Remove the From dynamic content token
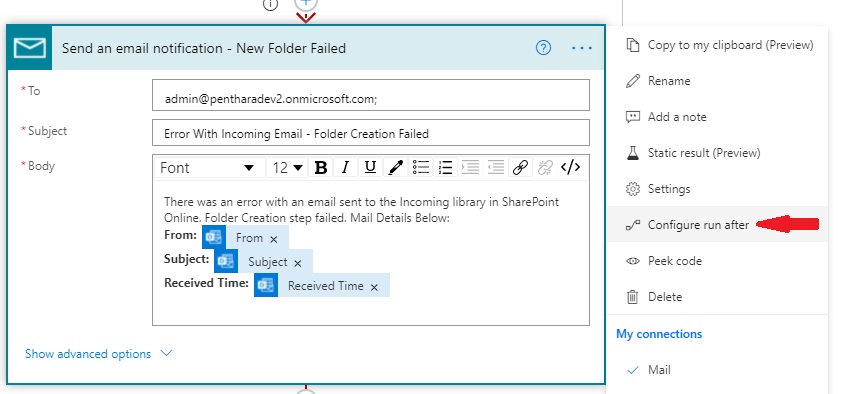Screen dimensions: 851x394 274,239
